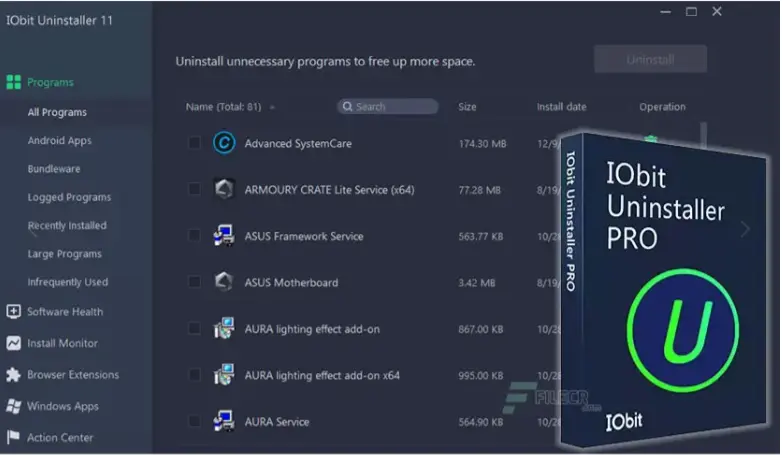Click the Action Center flag icon
Screen dimensions: 782x455
click(x=13, y=437)
